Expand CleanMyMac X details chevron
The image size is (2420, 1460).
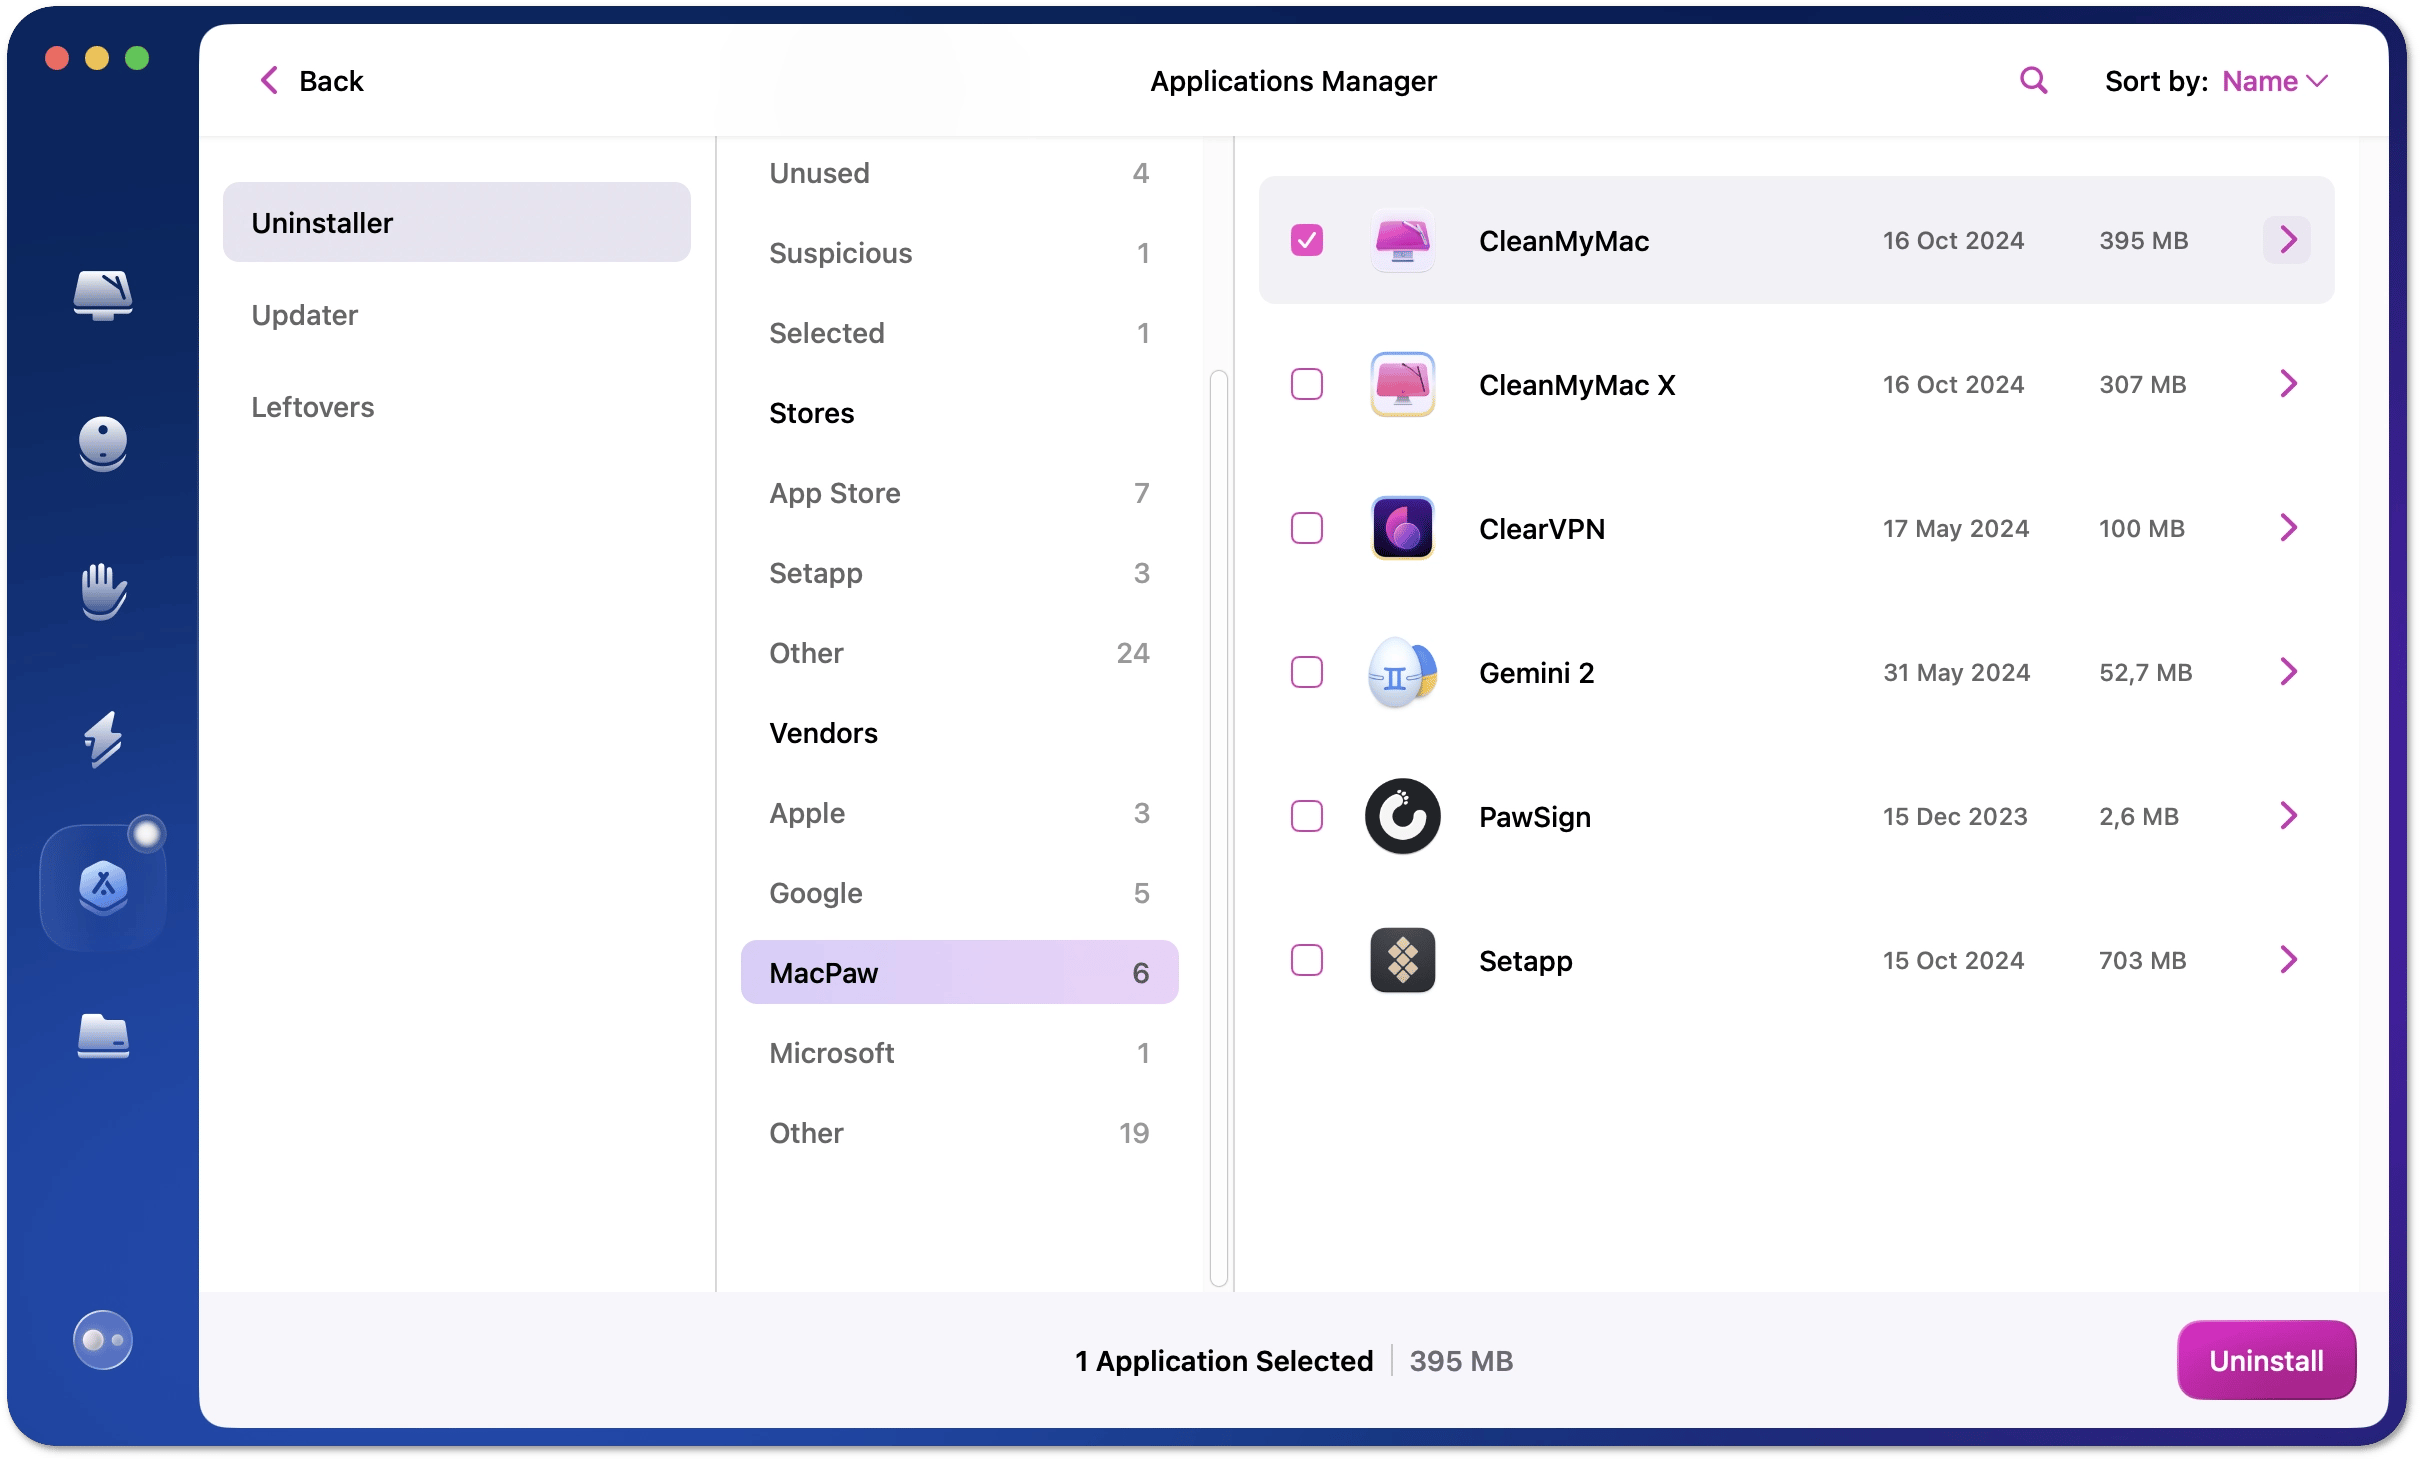click(2287, 384)
